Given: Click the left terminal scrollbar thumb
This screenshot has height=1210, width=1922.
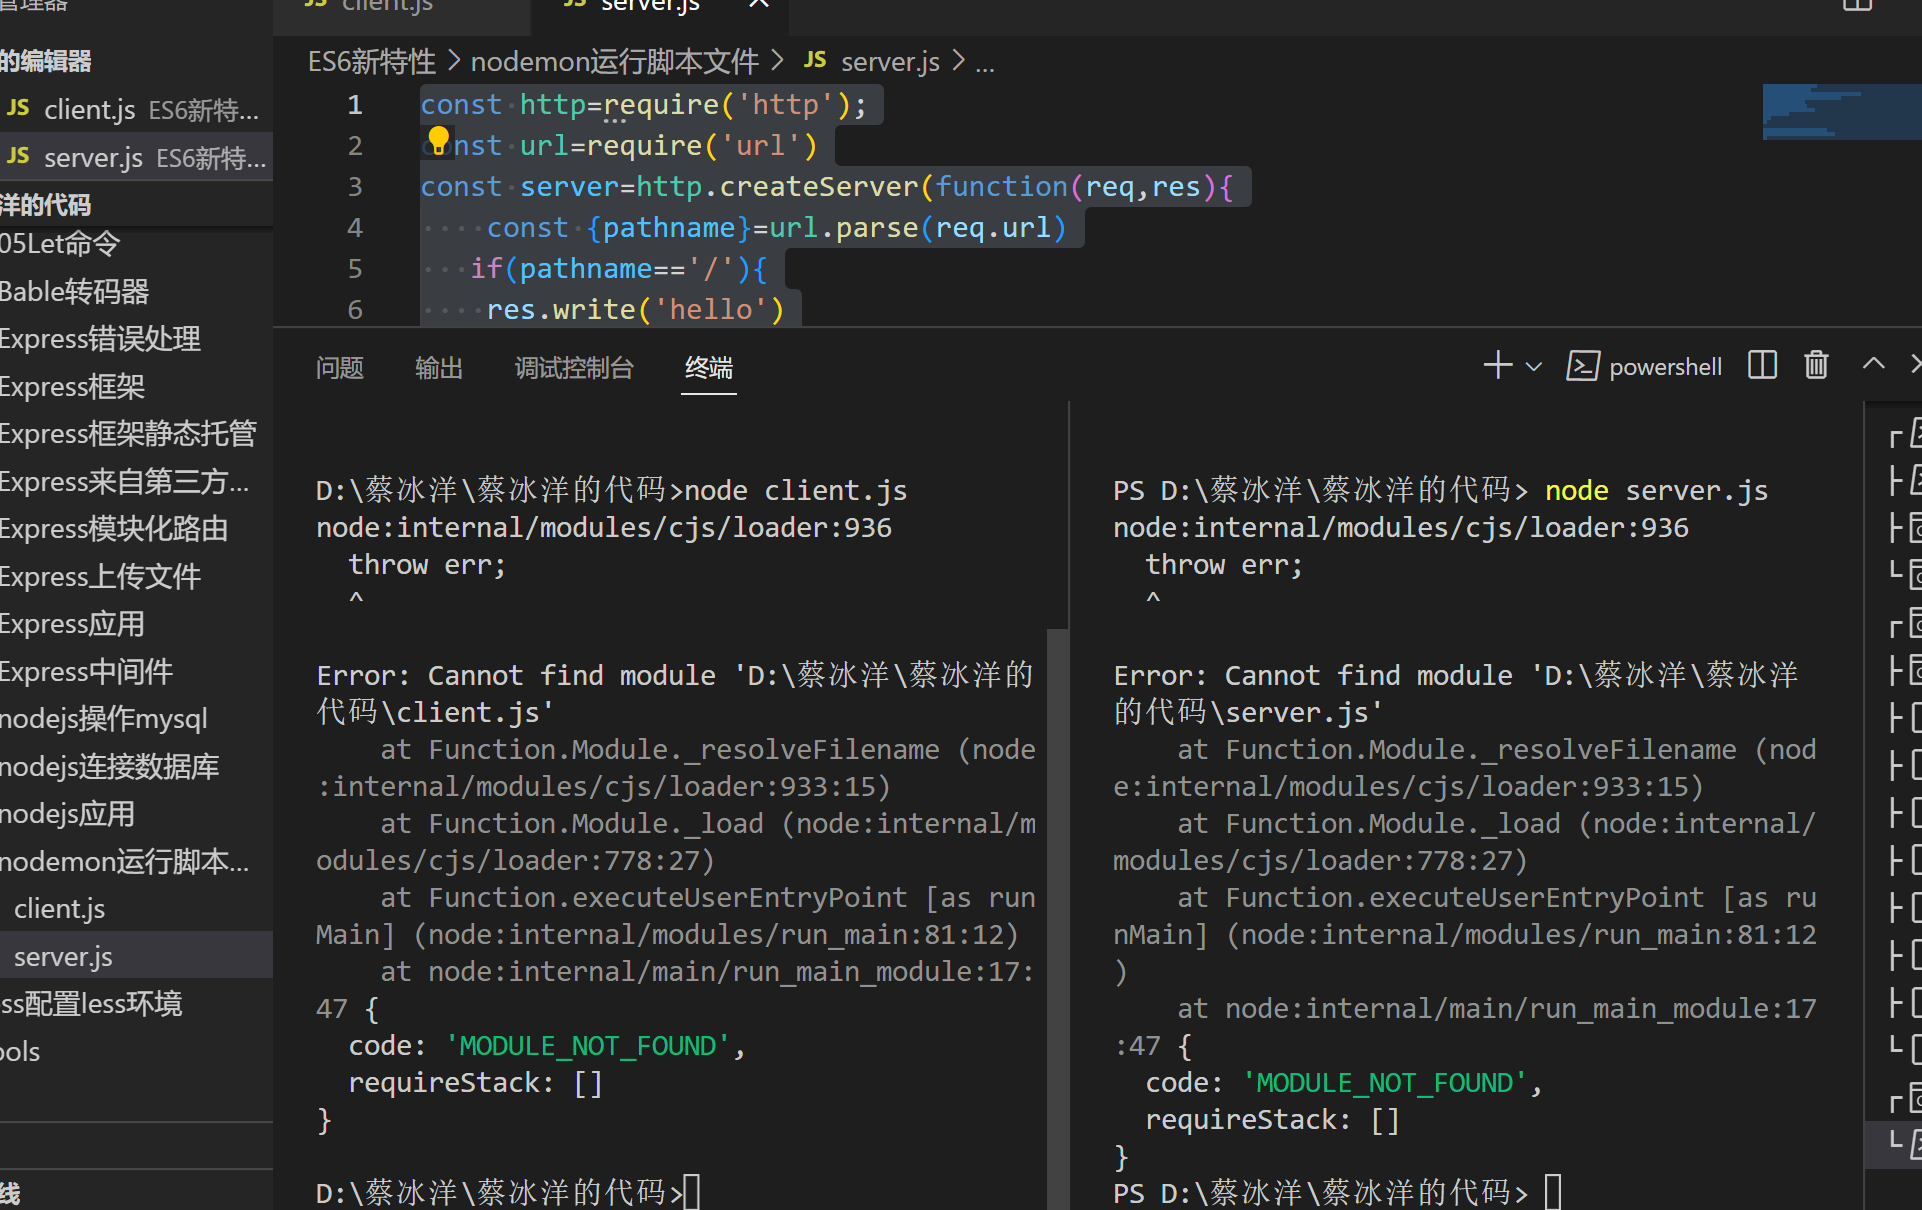Looking at the screenshot, I should click(x=1057, y=919).
